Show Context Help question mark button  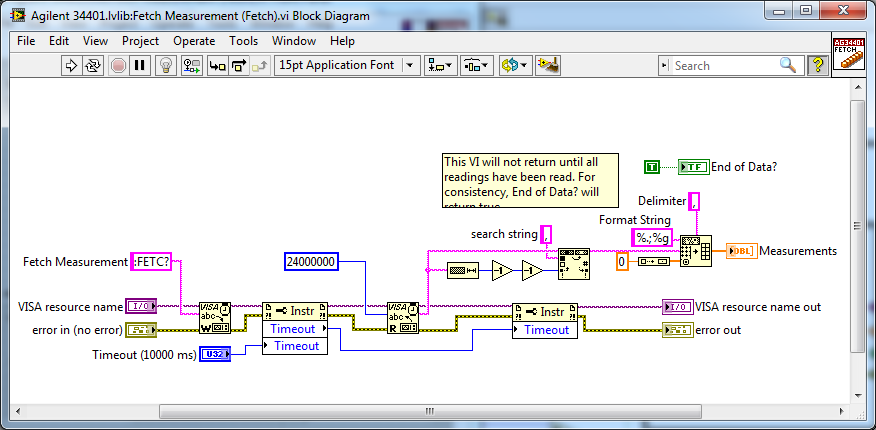817,65
